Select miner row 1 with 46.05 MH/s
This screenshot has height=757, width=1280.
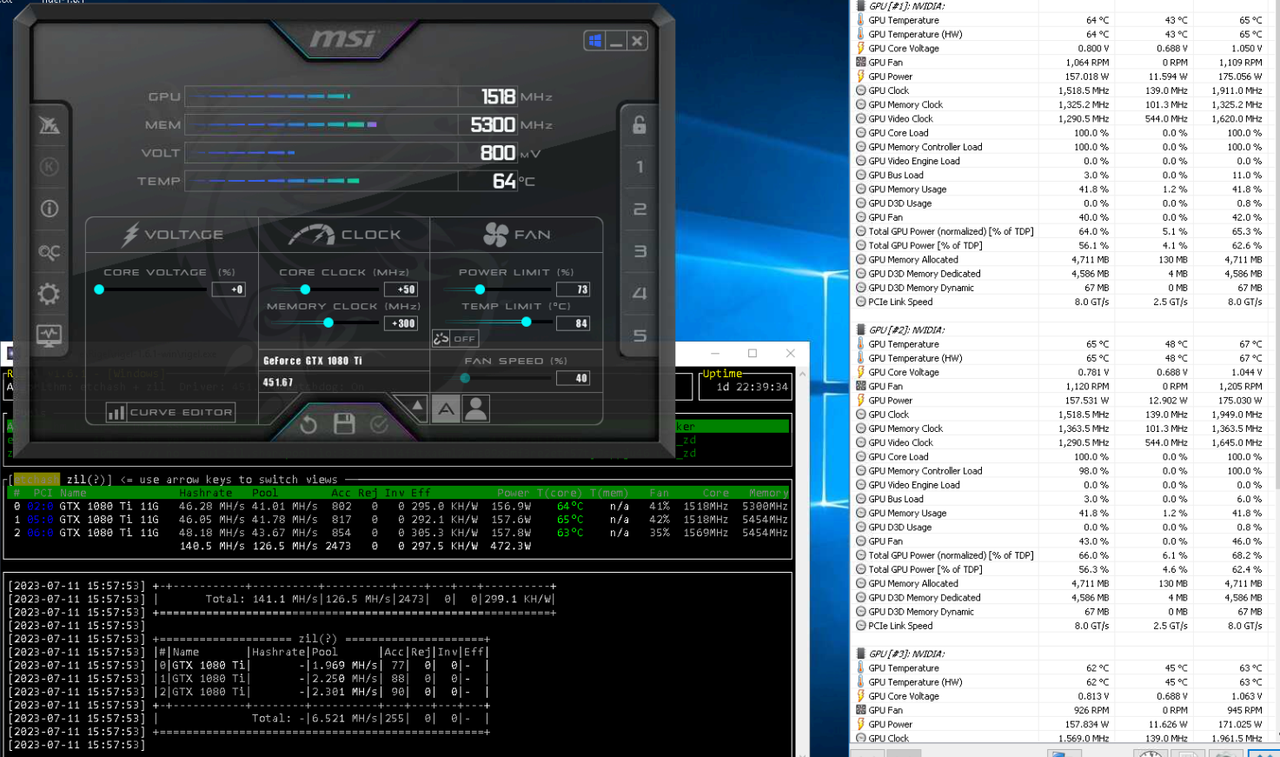click(400, 520)
